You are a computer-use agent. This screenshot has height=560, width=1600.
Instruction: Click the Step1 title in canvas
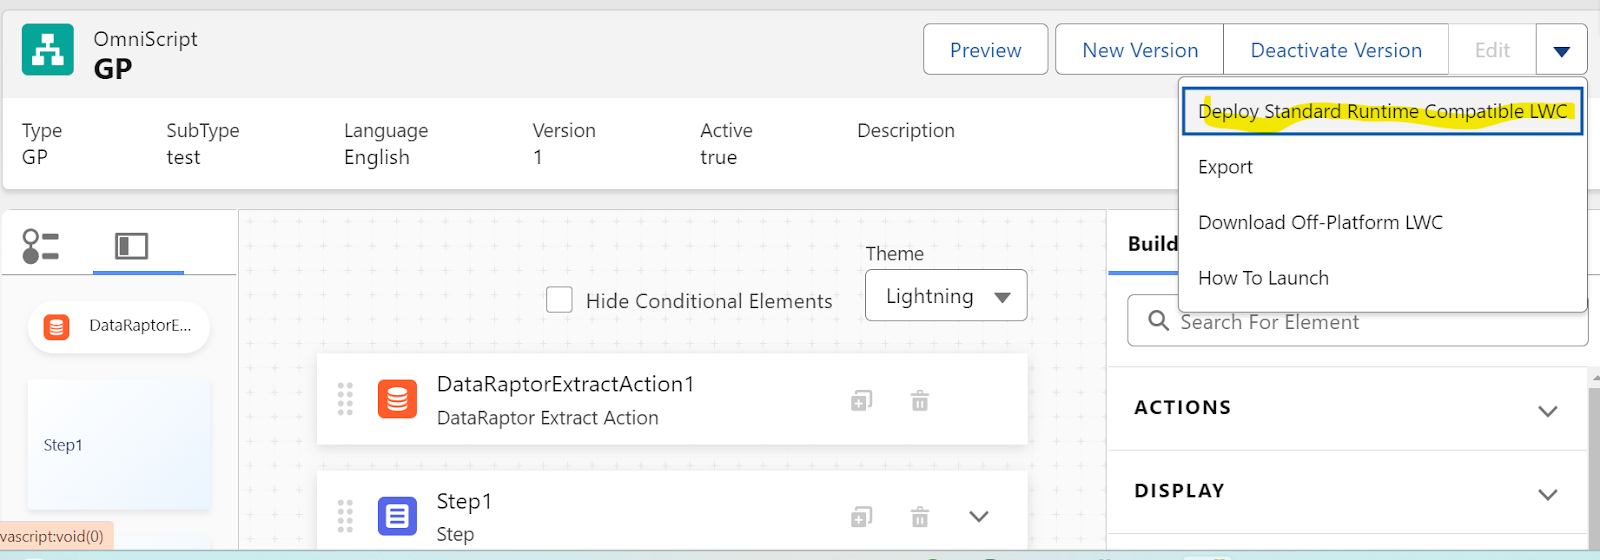(464, 501)
